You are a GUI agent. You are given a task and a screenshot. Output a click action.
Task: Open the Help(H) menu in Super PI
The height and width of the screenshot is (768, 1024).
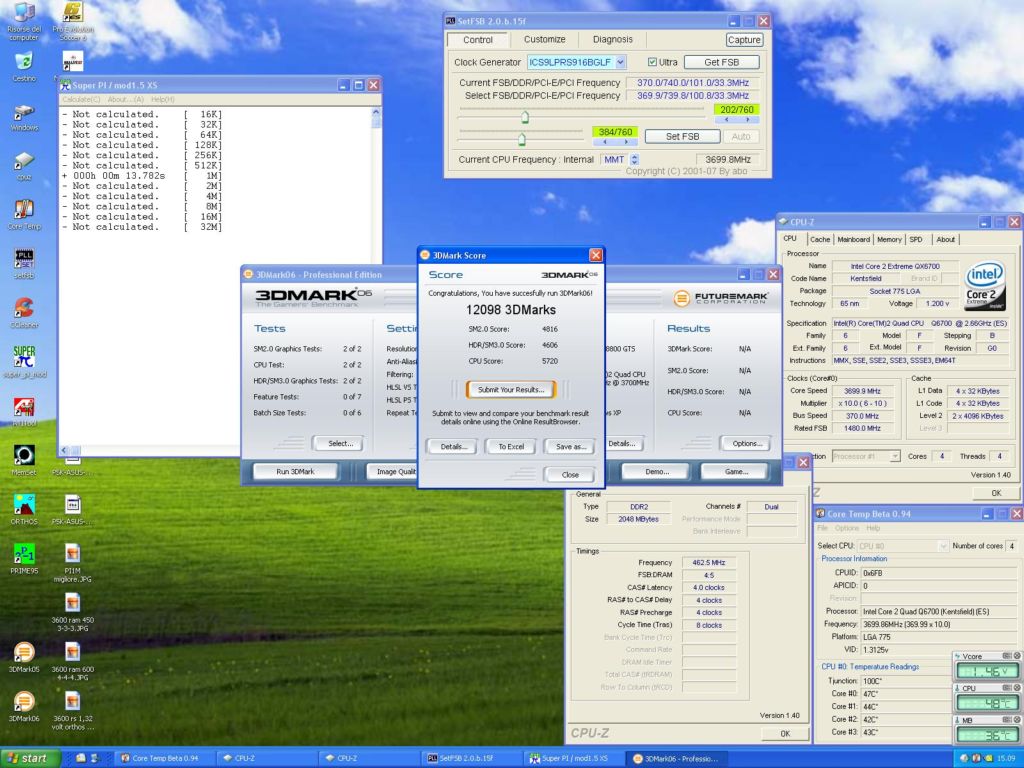coord(163,99)
